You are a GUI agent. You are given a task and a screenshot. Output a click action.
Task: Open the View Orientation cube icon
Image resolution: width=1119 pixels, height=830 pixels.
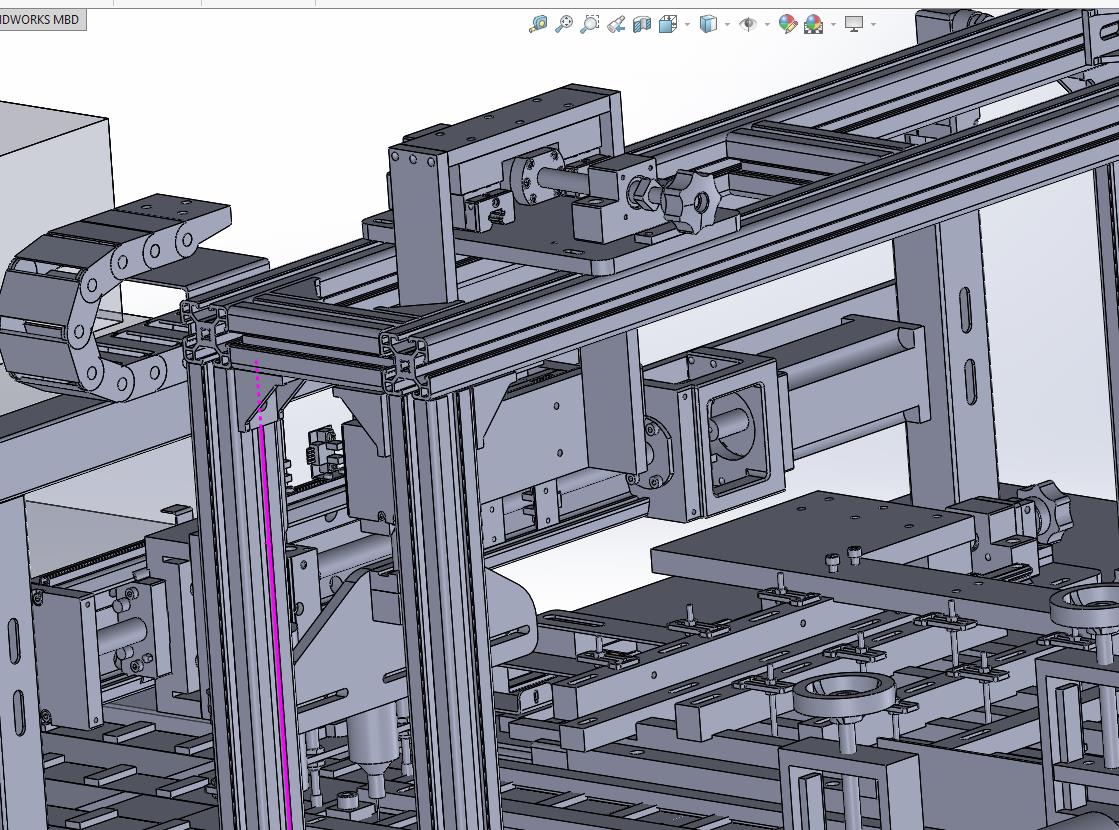[668, 24]
